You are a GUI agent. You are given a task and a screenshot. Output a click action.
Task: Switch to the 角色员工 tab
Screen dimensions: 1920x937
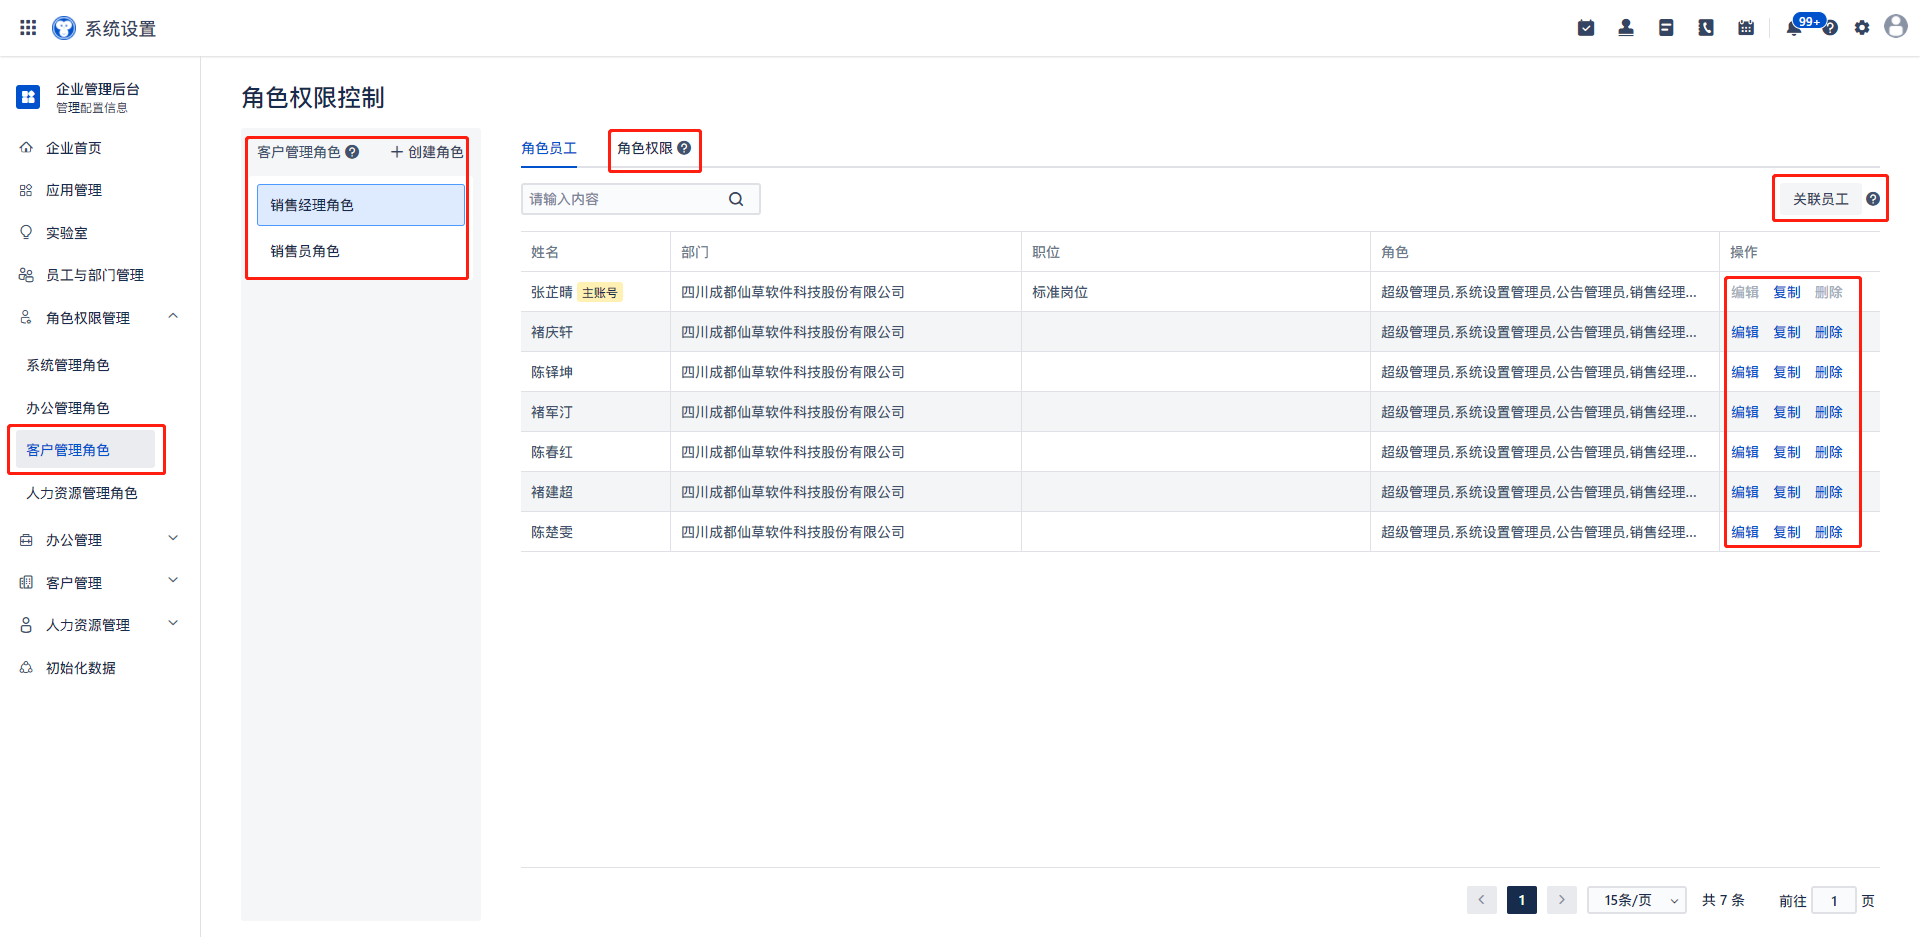[x=549, y=148]
